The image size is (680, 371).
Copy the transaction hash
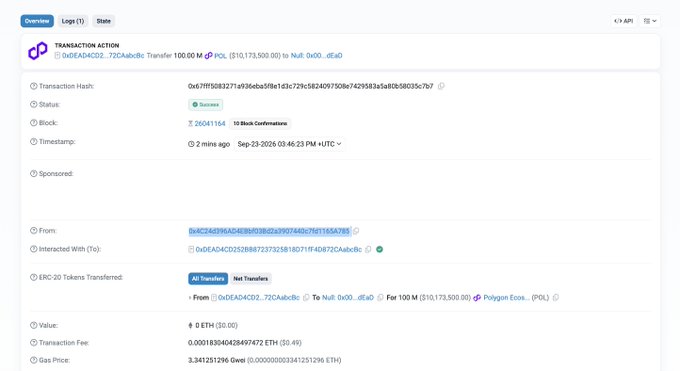441,86
